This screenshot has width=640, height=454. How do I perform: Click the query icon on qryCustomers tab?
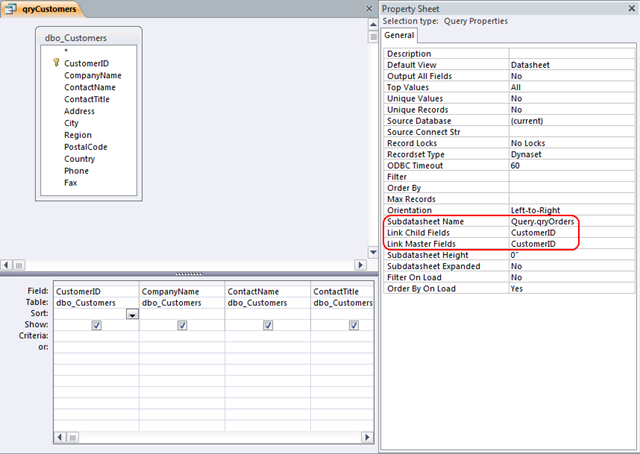[10, 10]
